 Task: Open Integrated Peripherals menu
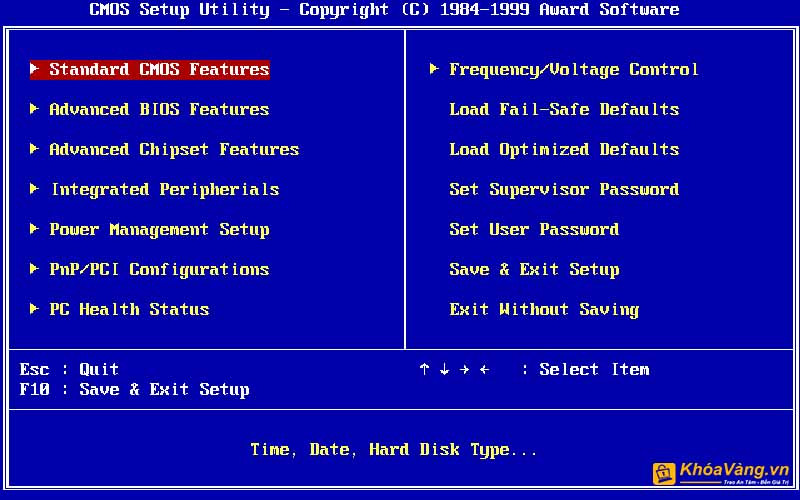tap(165, 190)
